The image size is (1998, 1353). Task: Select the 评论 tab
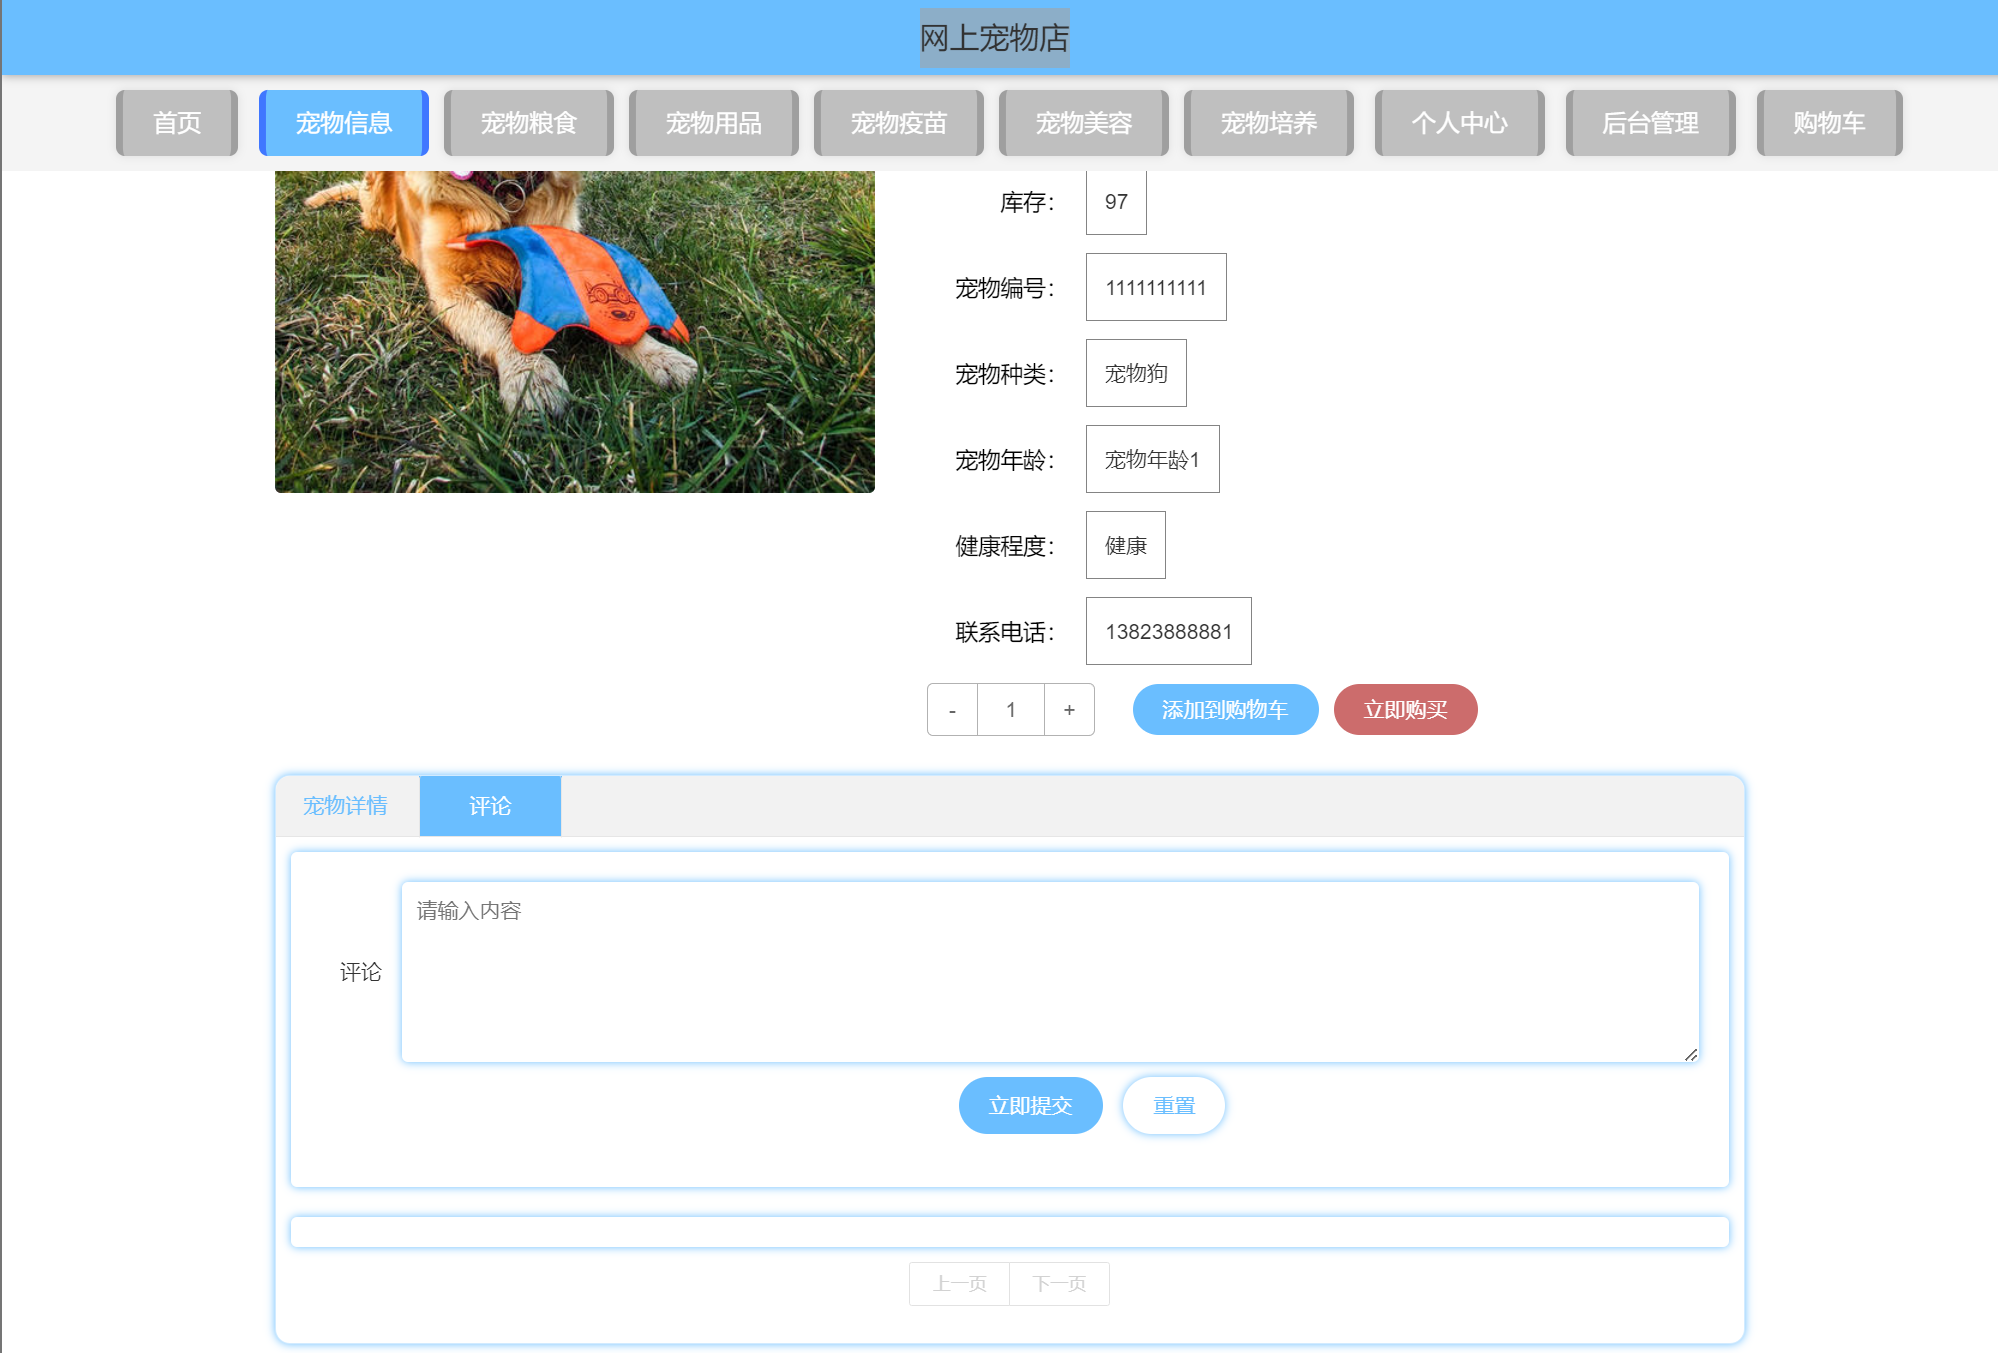click(490, 806)
